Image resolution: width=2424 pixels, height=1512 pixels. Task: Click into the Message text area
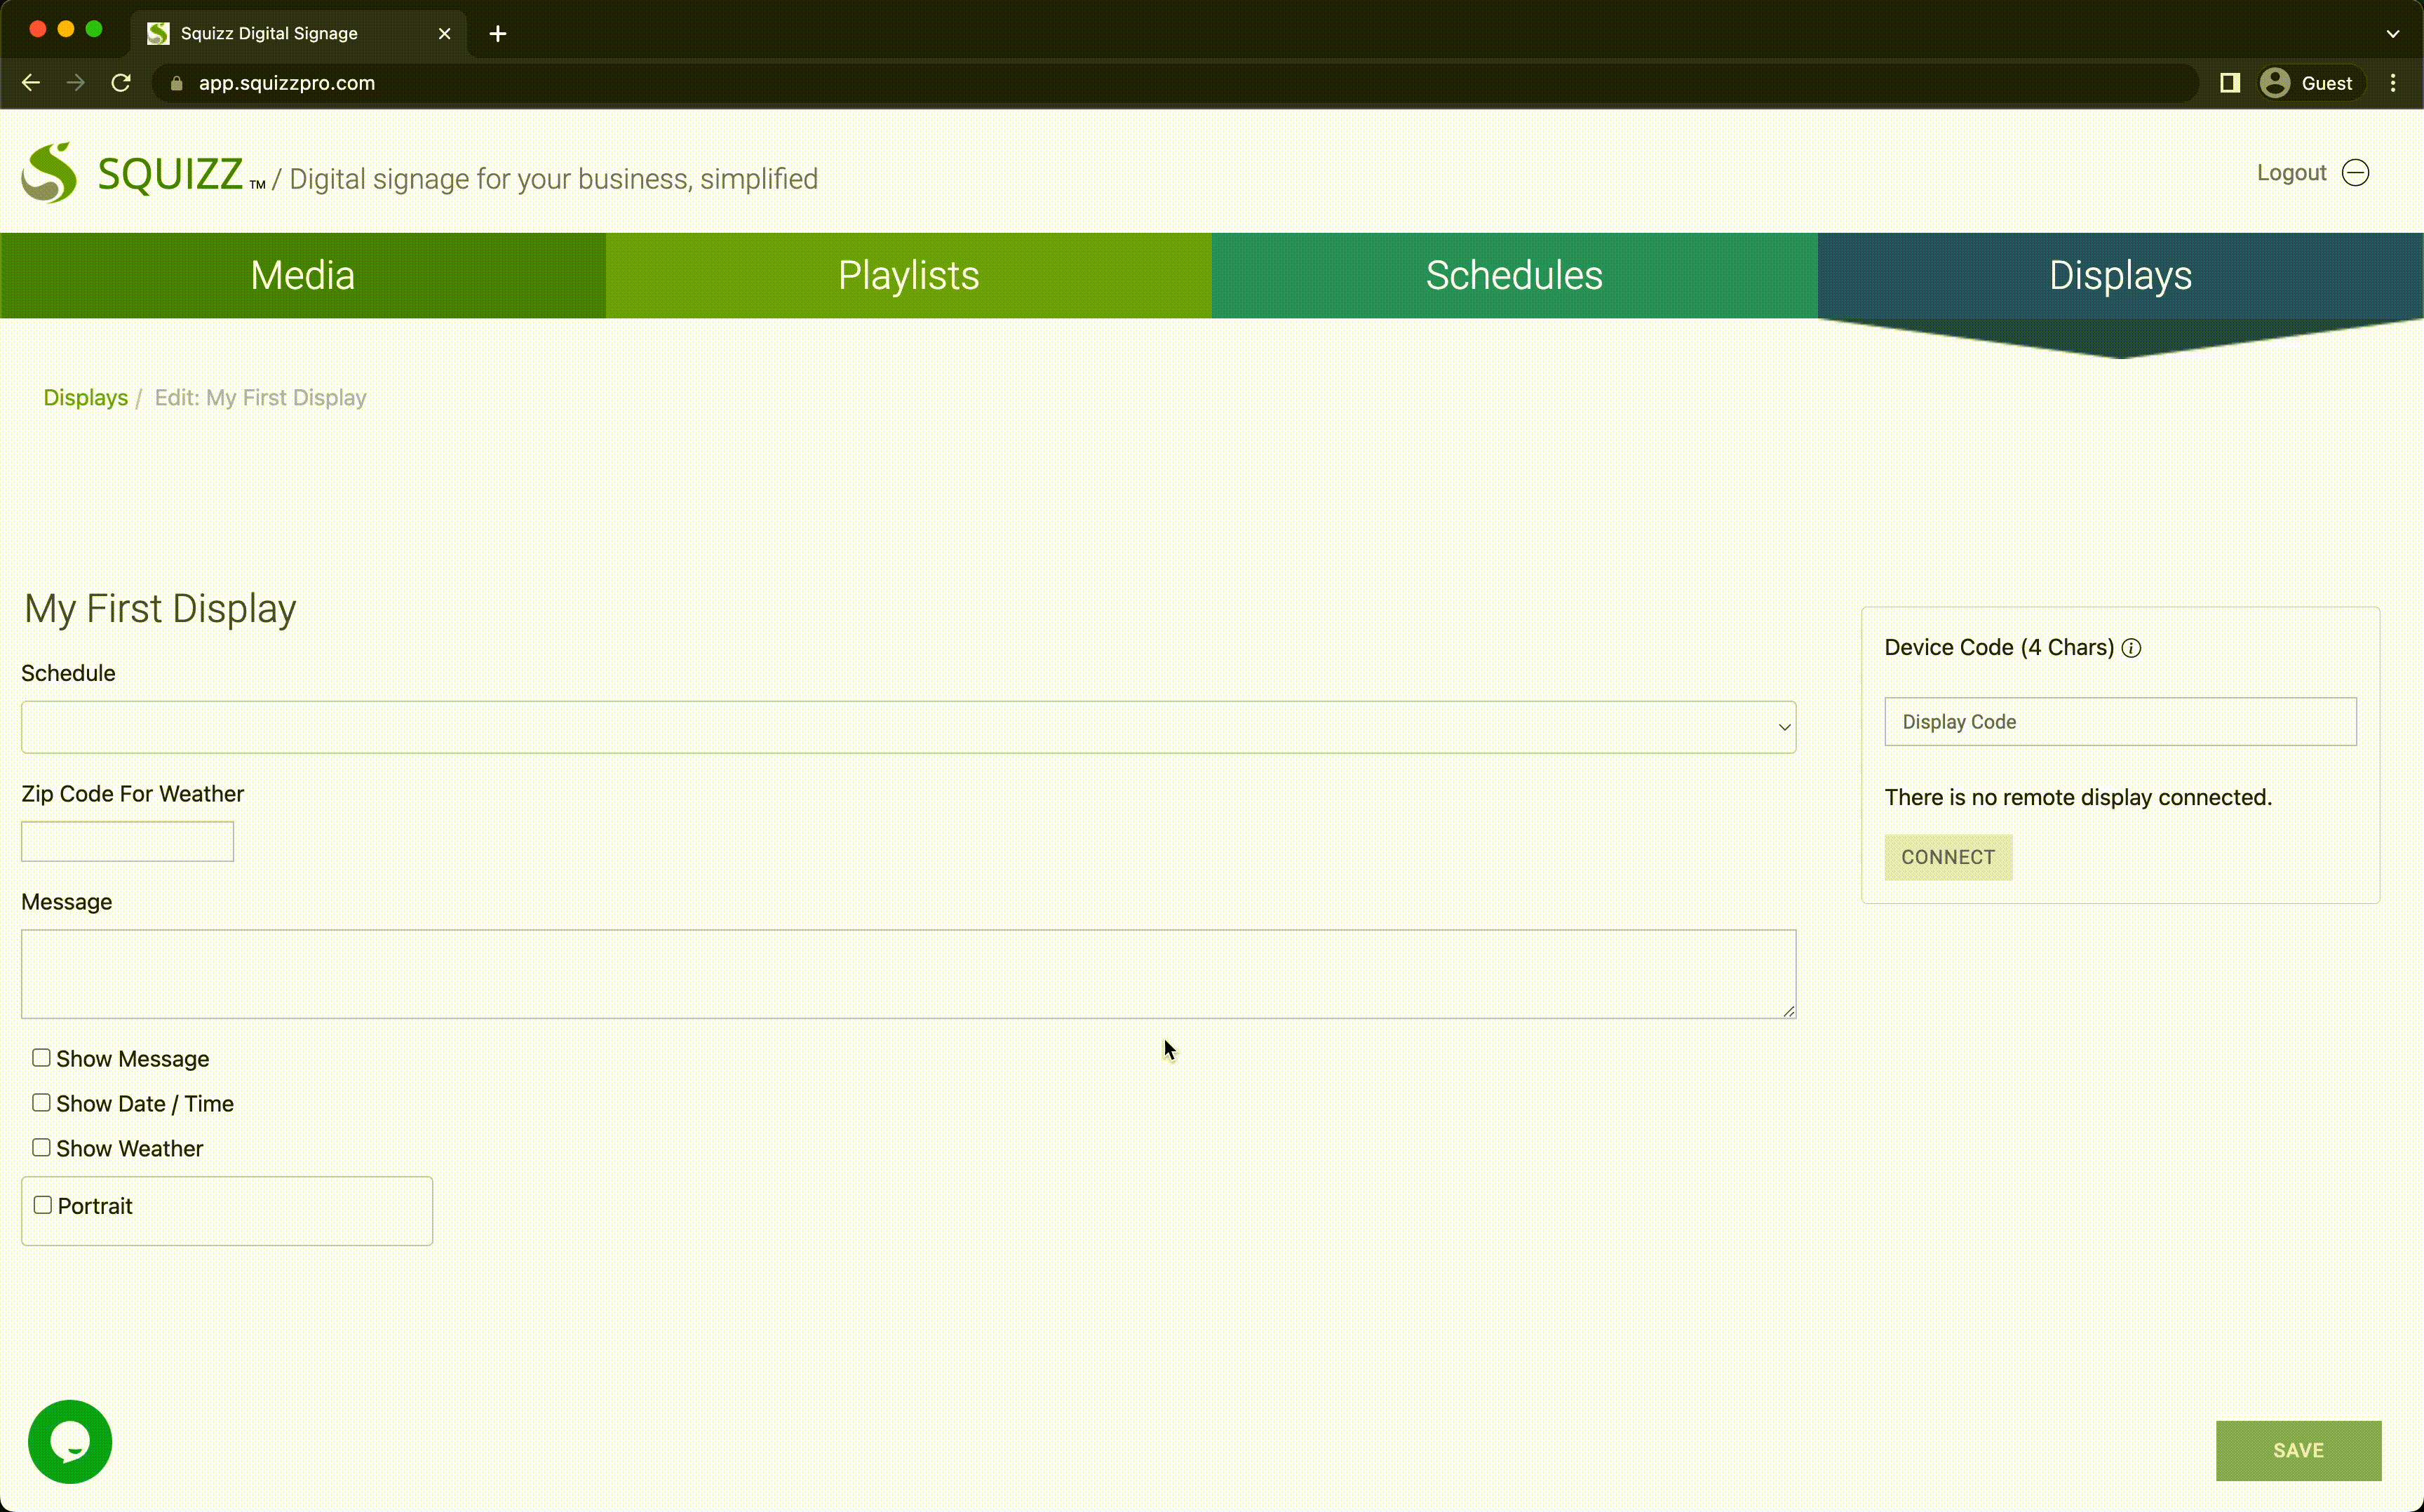[x=908, y=974]
